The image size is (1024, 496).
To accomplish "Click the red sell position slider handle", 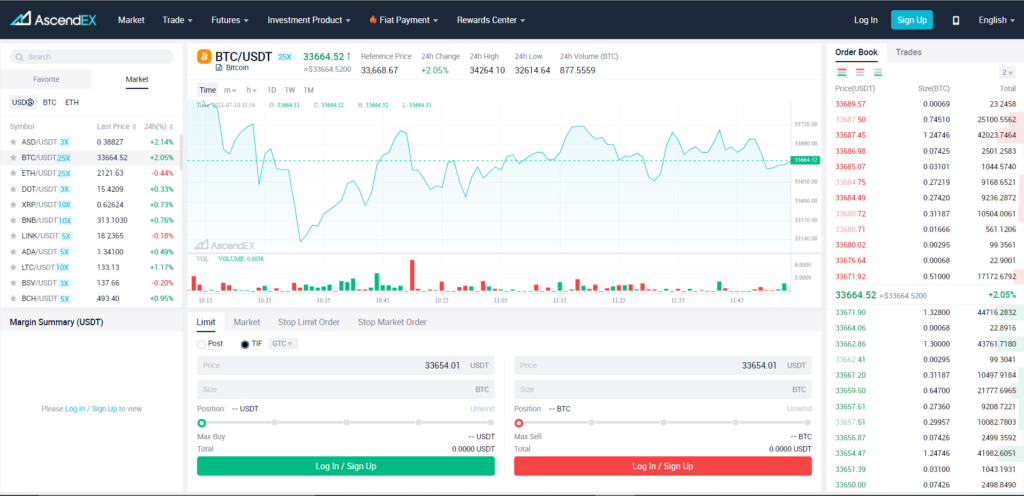I will click(x=519, y=423).
